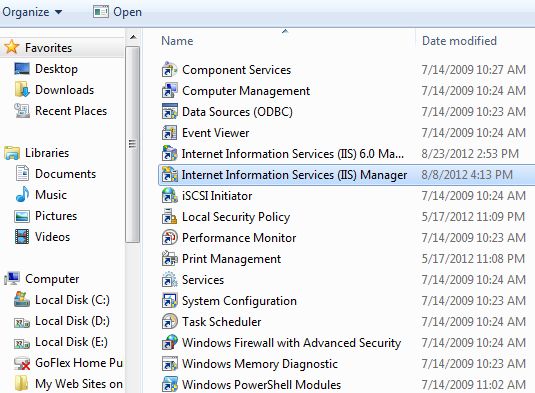Open the Pictures library icon

tap(22, 216)
